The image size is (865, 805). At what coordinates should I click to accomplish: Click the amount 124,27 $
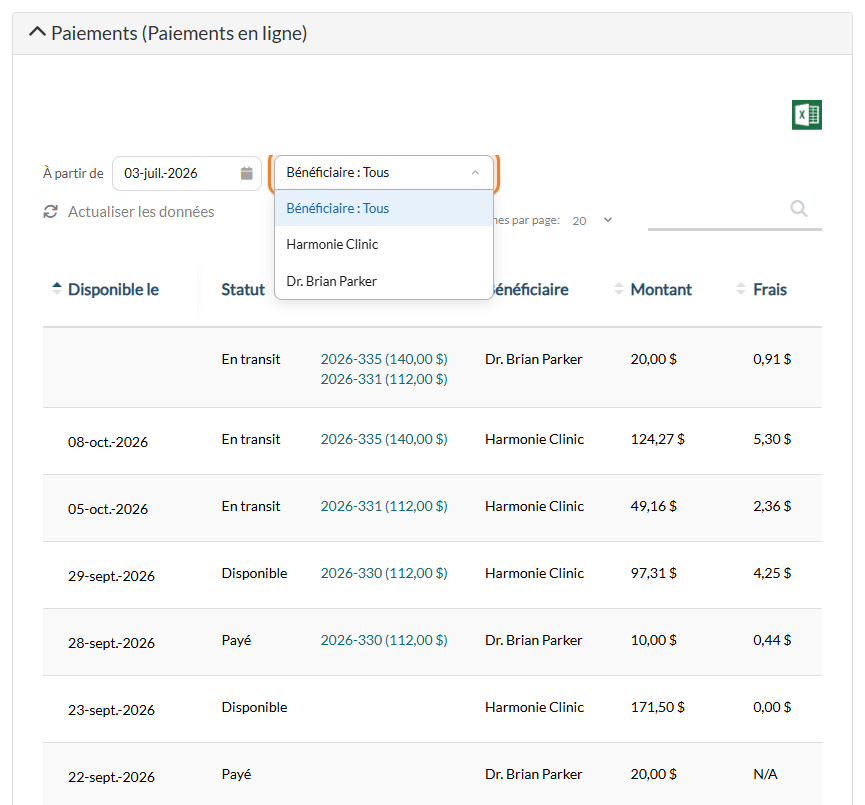point(658,439)
